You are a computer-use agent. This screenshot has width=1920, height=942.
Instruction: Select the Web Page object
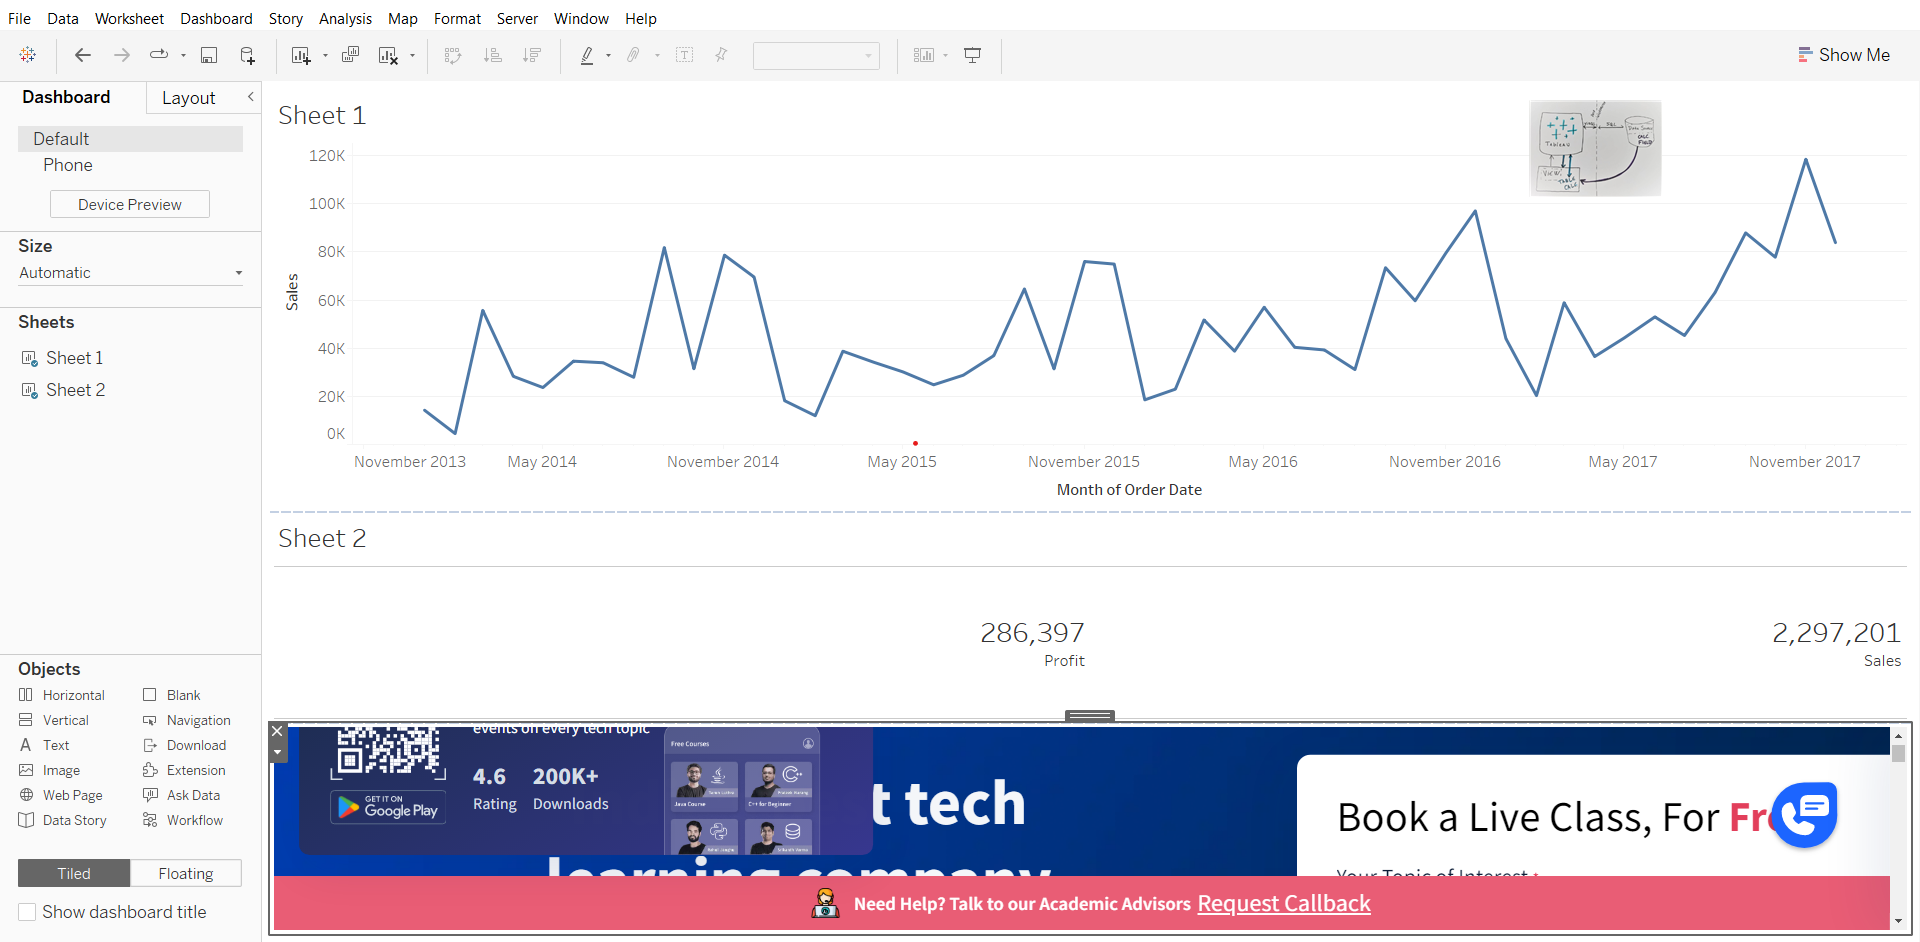(72, 795)
